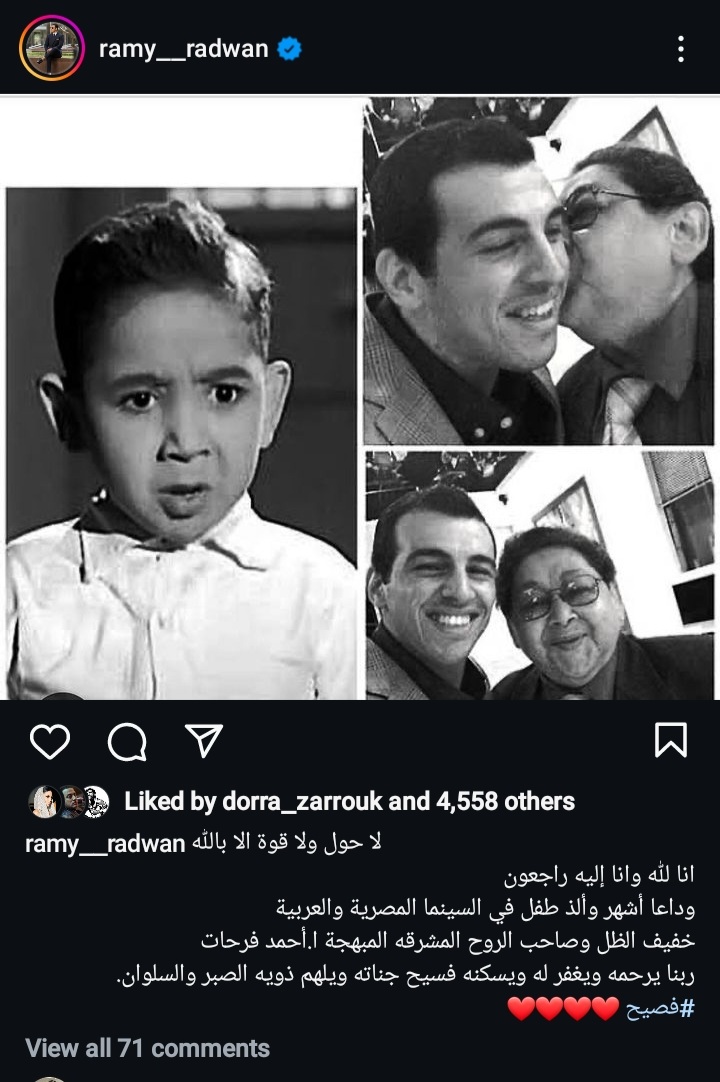Tap the heart like icon
Image resolution: width=720 pixels, height=1082 pixels.
coord(50,742)
